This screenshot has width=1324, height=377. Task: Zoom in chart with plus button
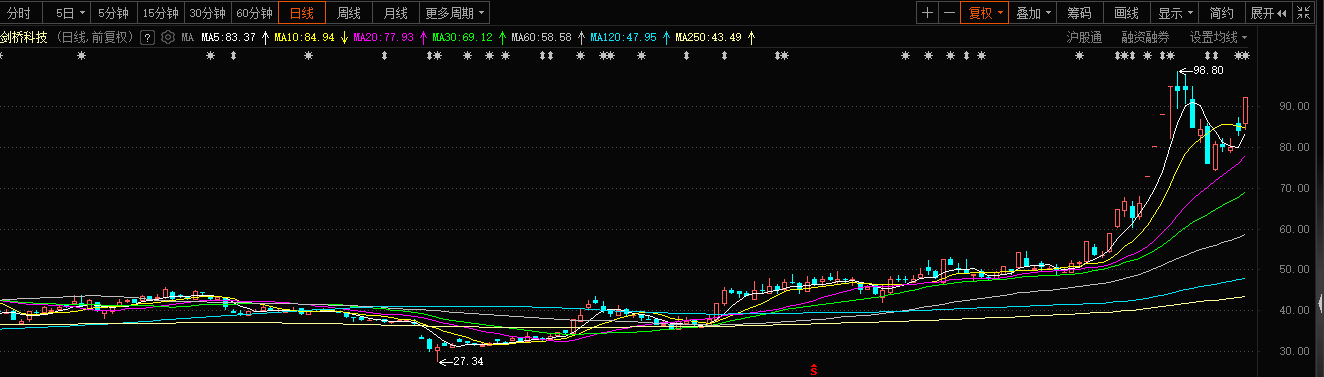pyautogui.click(x=927, y=13)
